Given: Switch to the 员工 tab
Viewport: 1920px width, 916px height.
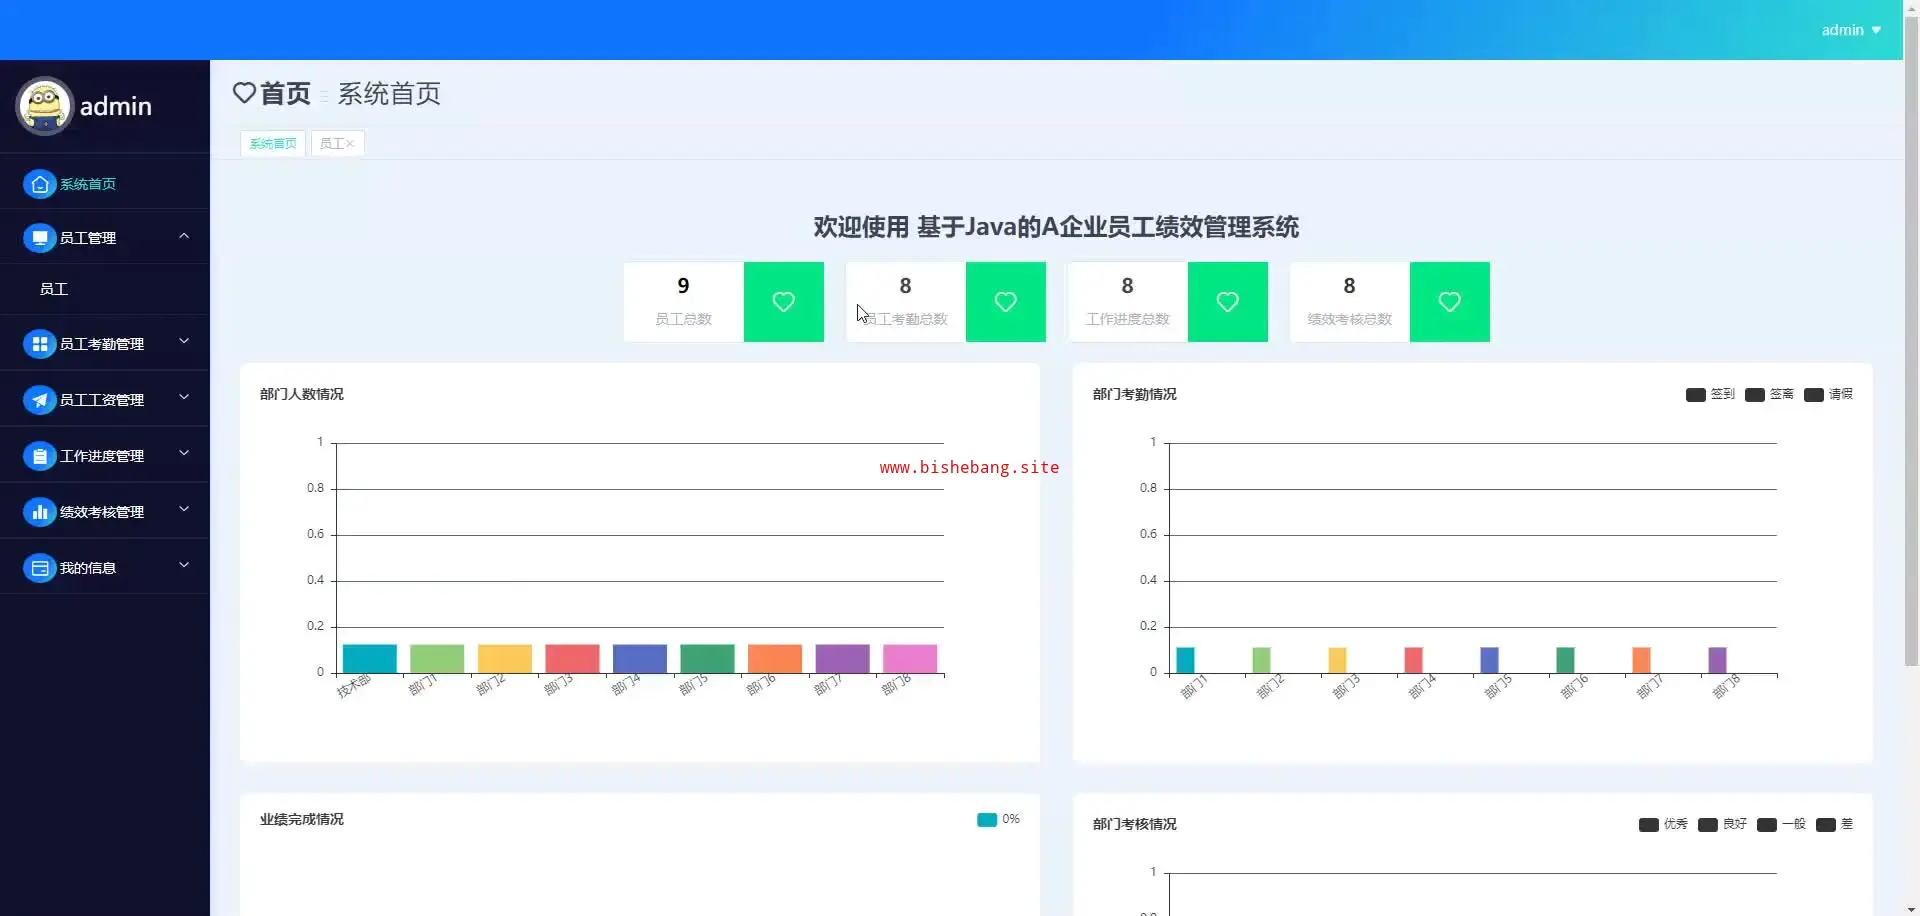Looking at the screenshot, I should point(332,144).
